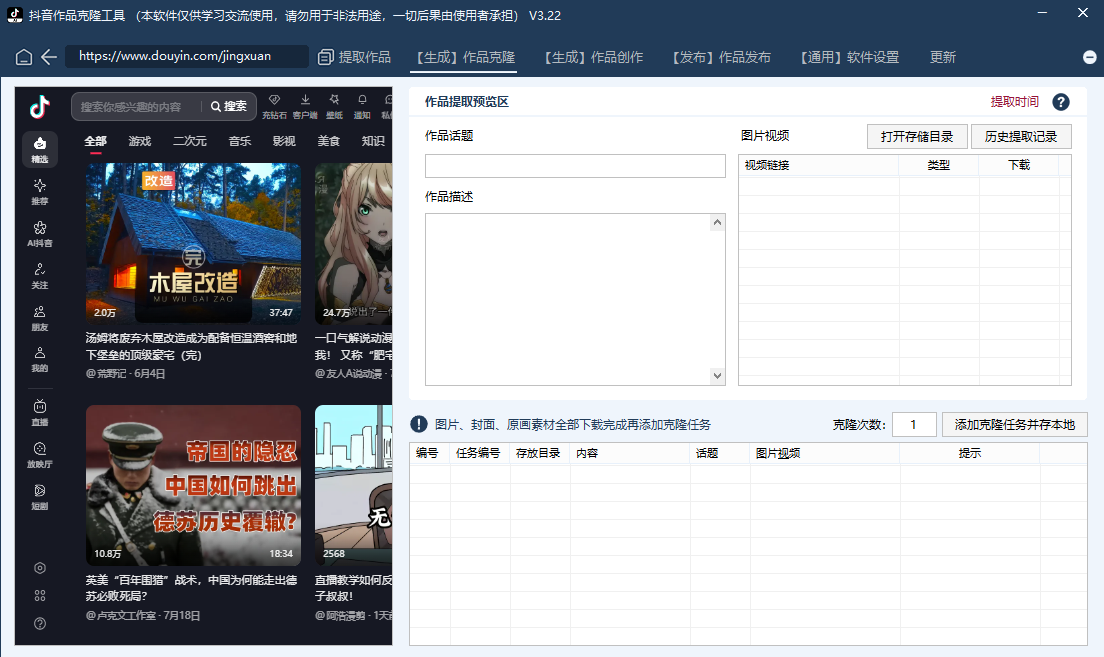Click the help question mark beside 提取时间
The height and width of the screenshot is (657, 1104).
(1061, 102)
